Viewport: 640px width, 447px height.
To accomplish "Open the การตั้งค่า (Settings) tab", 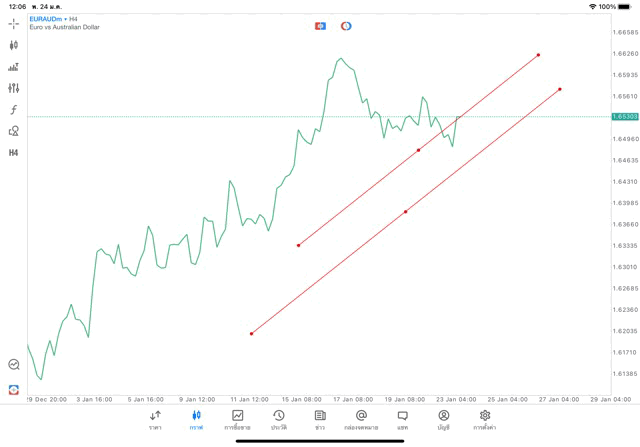I will coord(485,420).
